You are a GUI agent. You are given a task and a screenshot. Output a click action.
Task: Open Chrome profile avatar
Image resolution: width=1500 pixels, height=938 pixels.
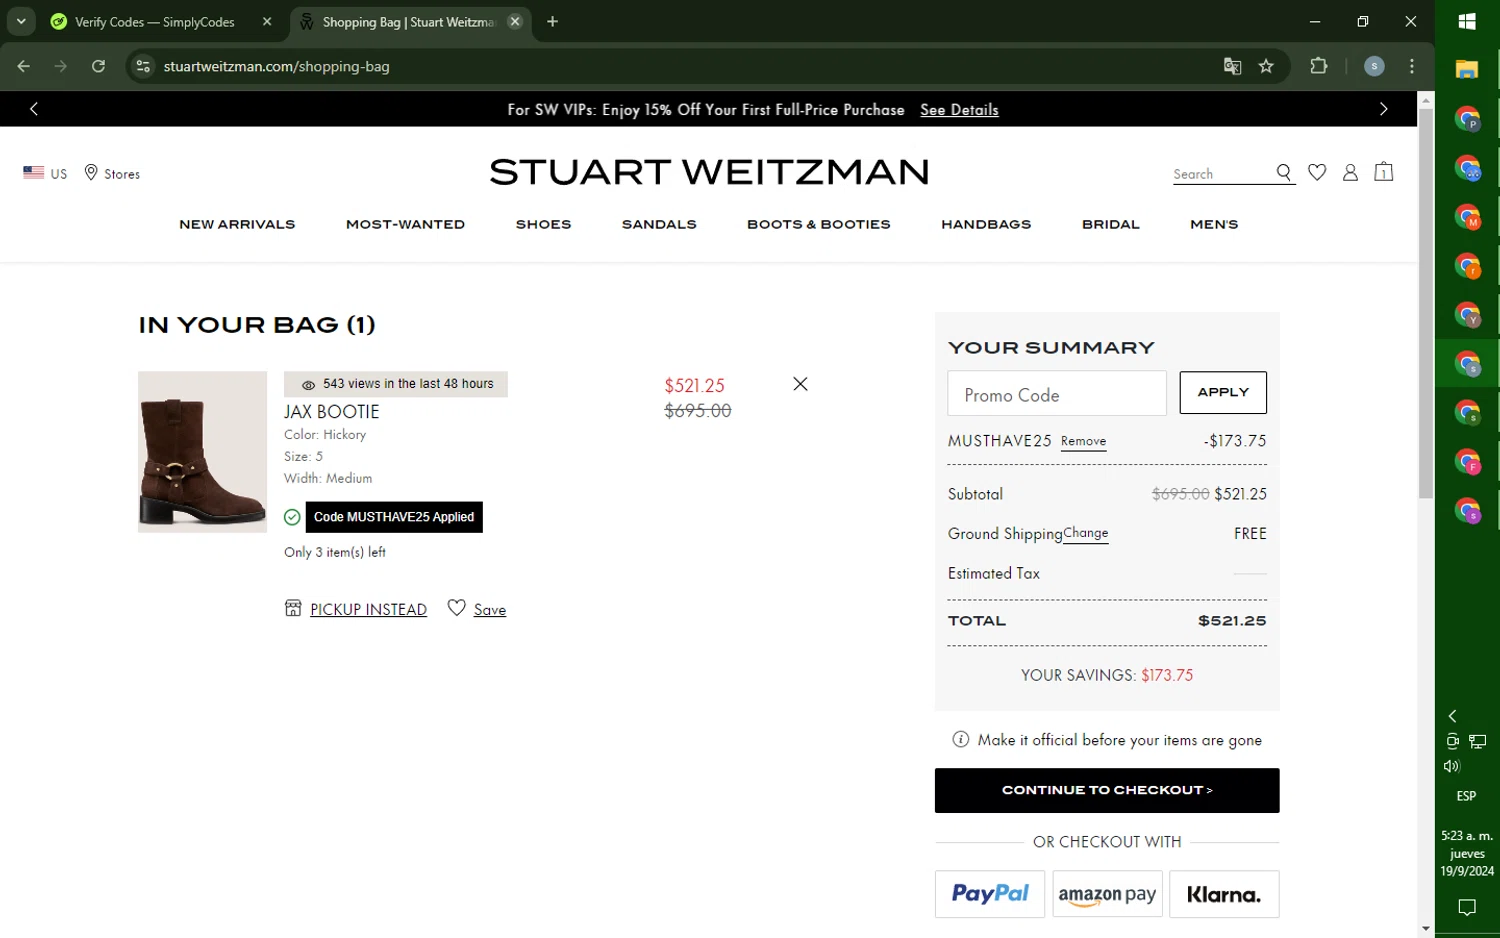(x=1374, y=66)
